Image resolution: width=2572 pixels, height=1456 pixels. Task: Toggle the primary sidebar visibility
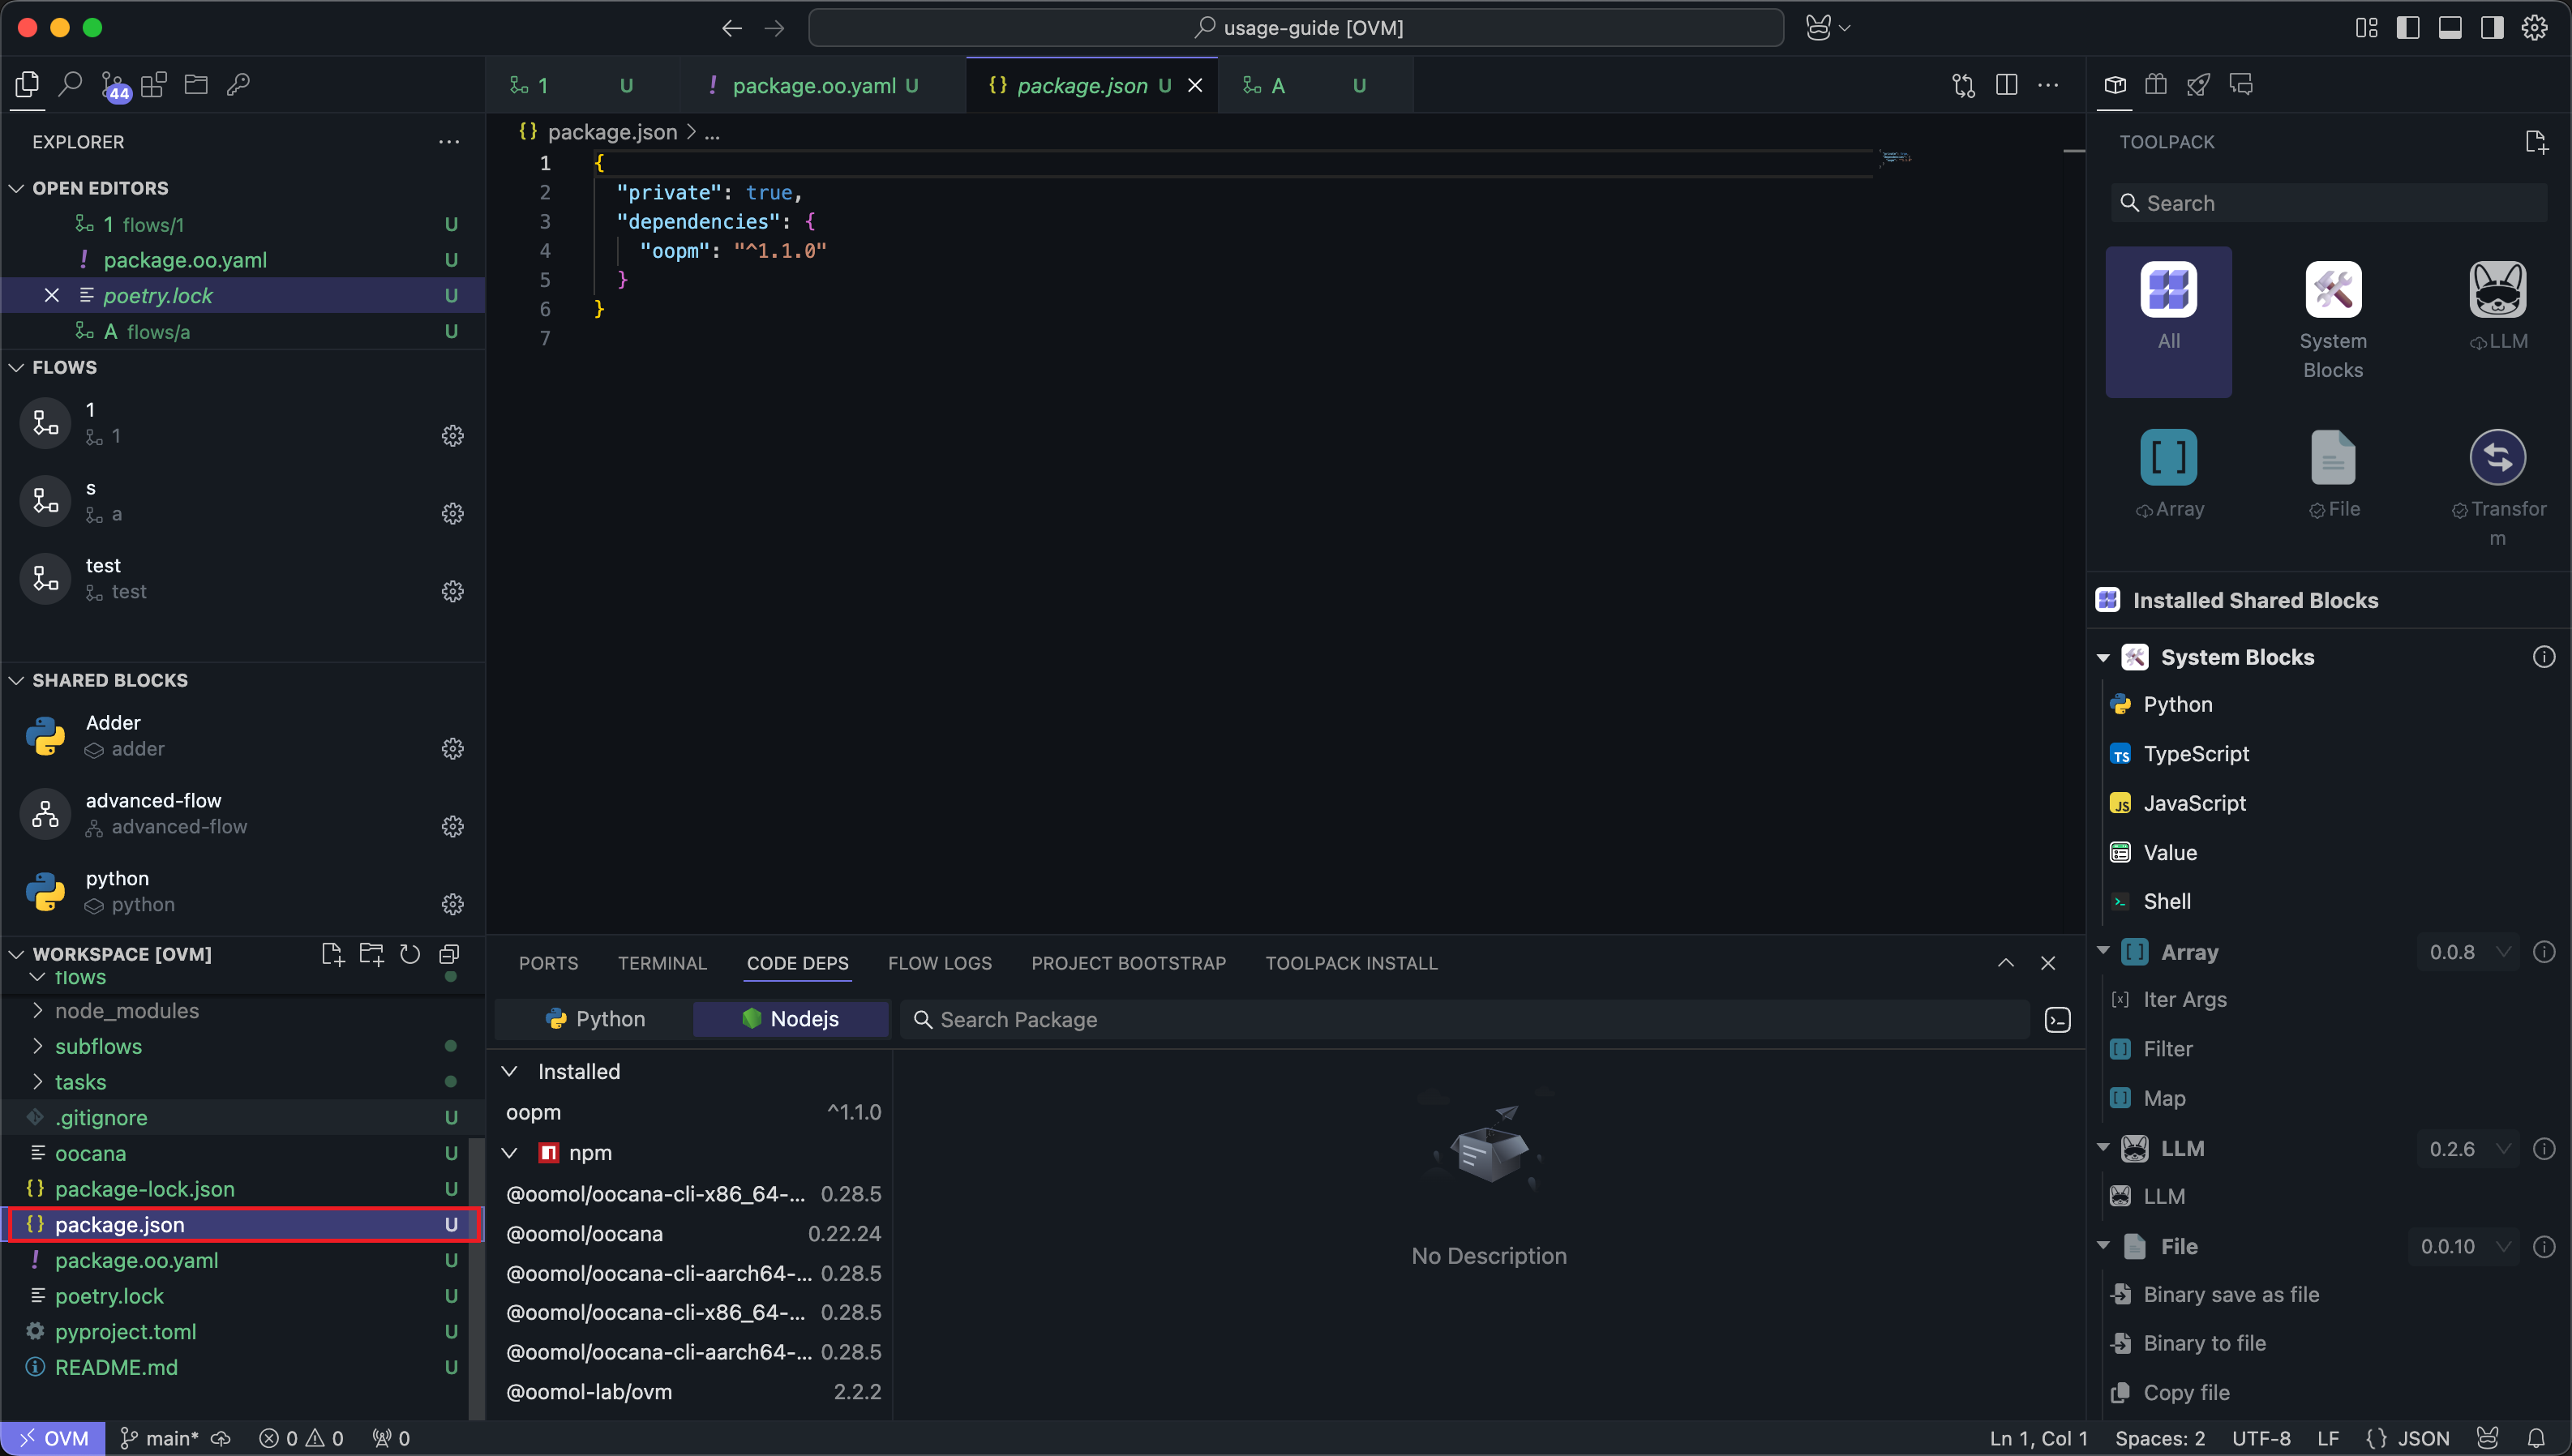(2408, 28)
